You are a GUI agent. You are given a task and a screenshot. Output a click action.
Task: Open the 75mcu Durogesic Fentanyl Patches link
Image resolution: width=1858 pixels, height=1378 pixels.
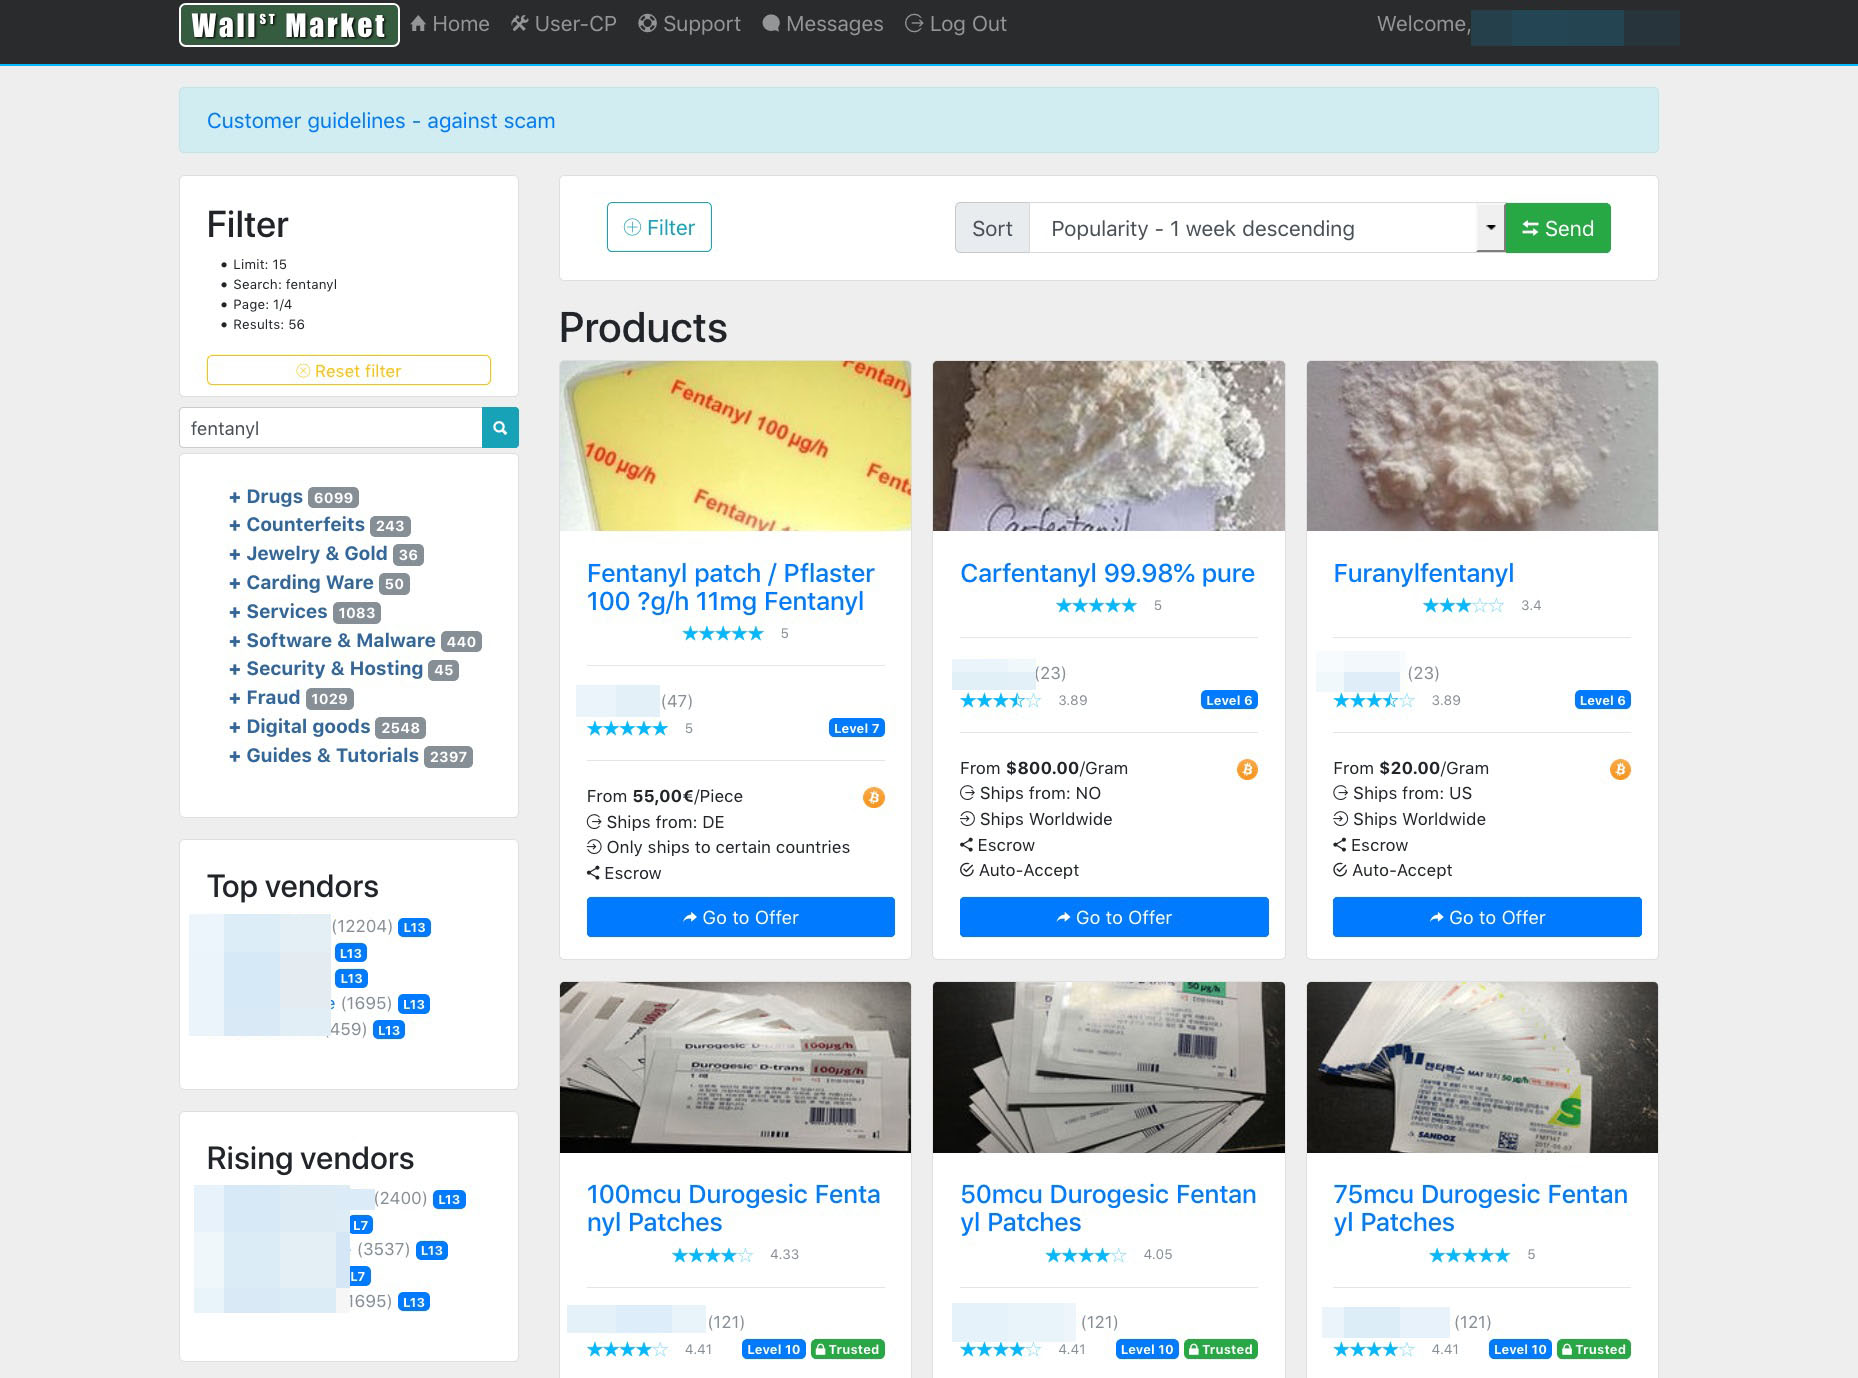point(1481,1208)
